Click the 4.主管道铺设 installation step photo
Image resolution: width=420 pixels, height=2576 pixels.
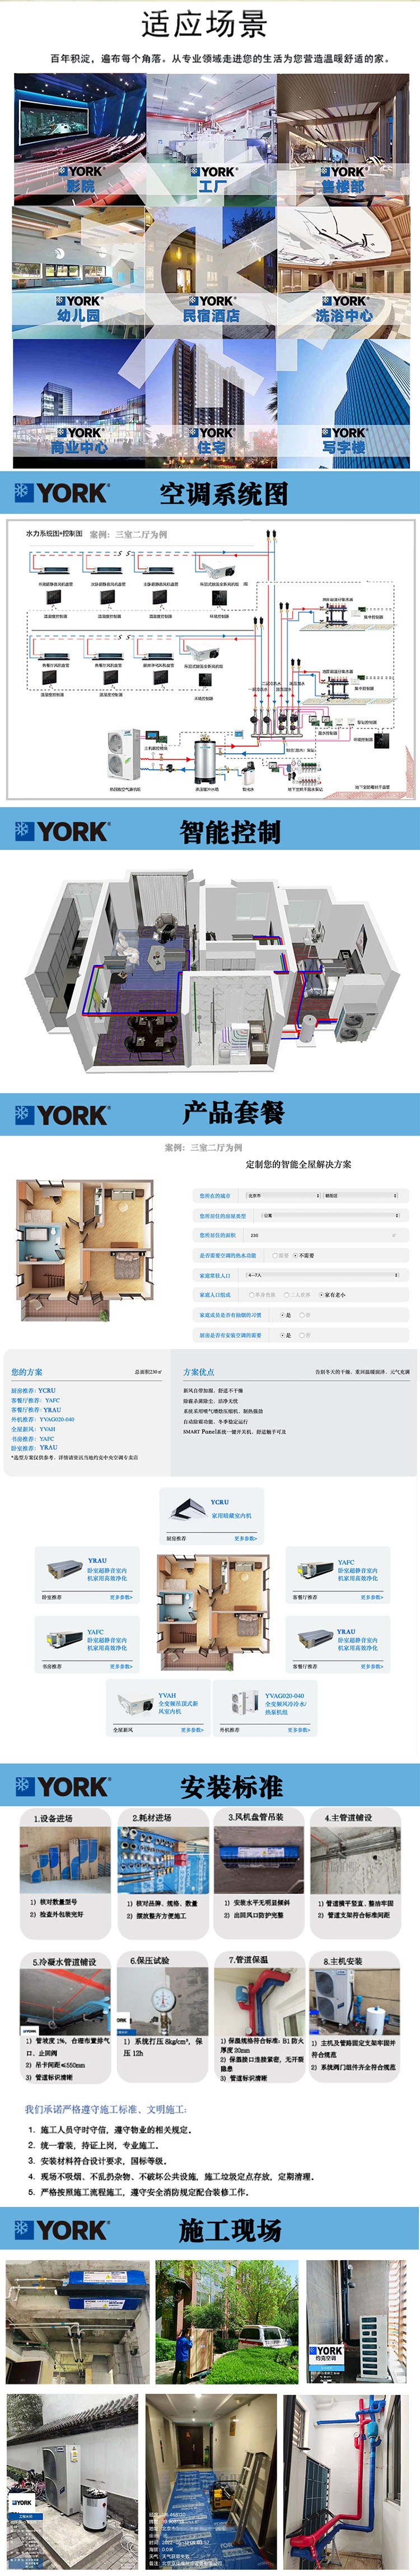pyautogui.click(x=355, y=1860)
